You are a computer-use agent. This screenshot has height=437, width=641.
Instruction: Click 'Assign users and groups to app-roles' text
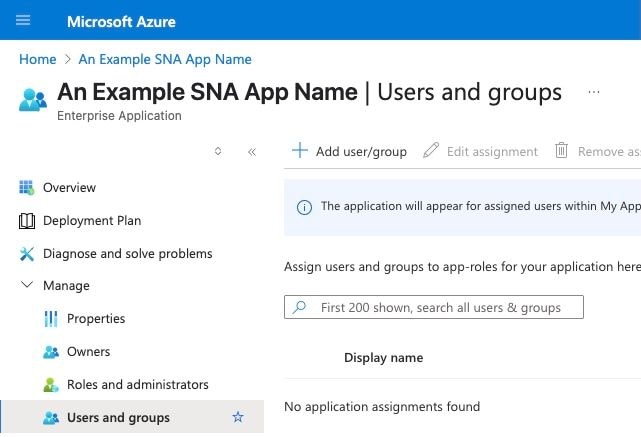coord(462,267)
